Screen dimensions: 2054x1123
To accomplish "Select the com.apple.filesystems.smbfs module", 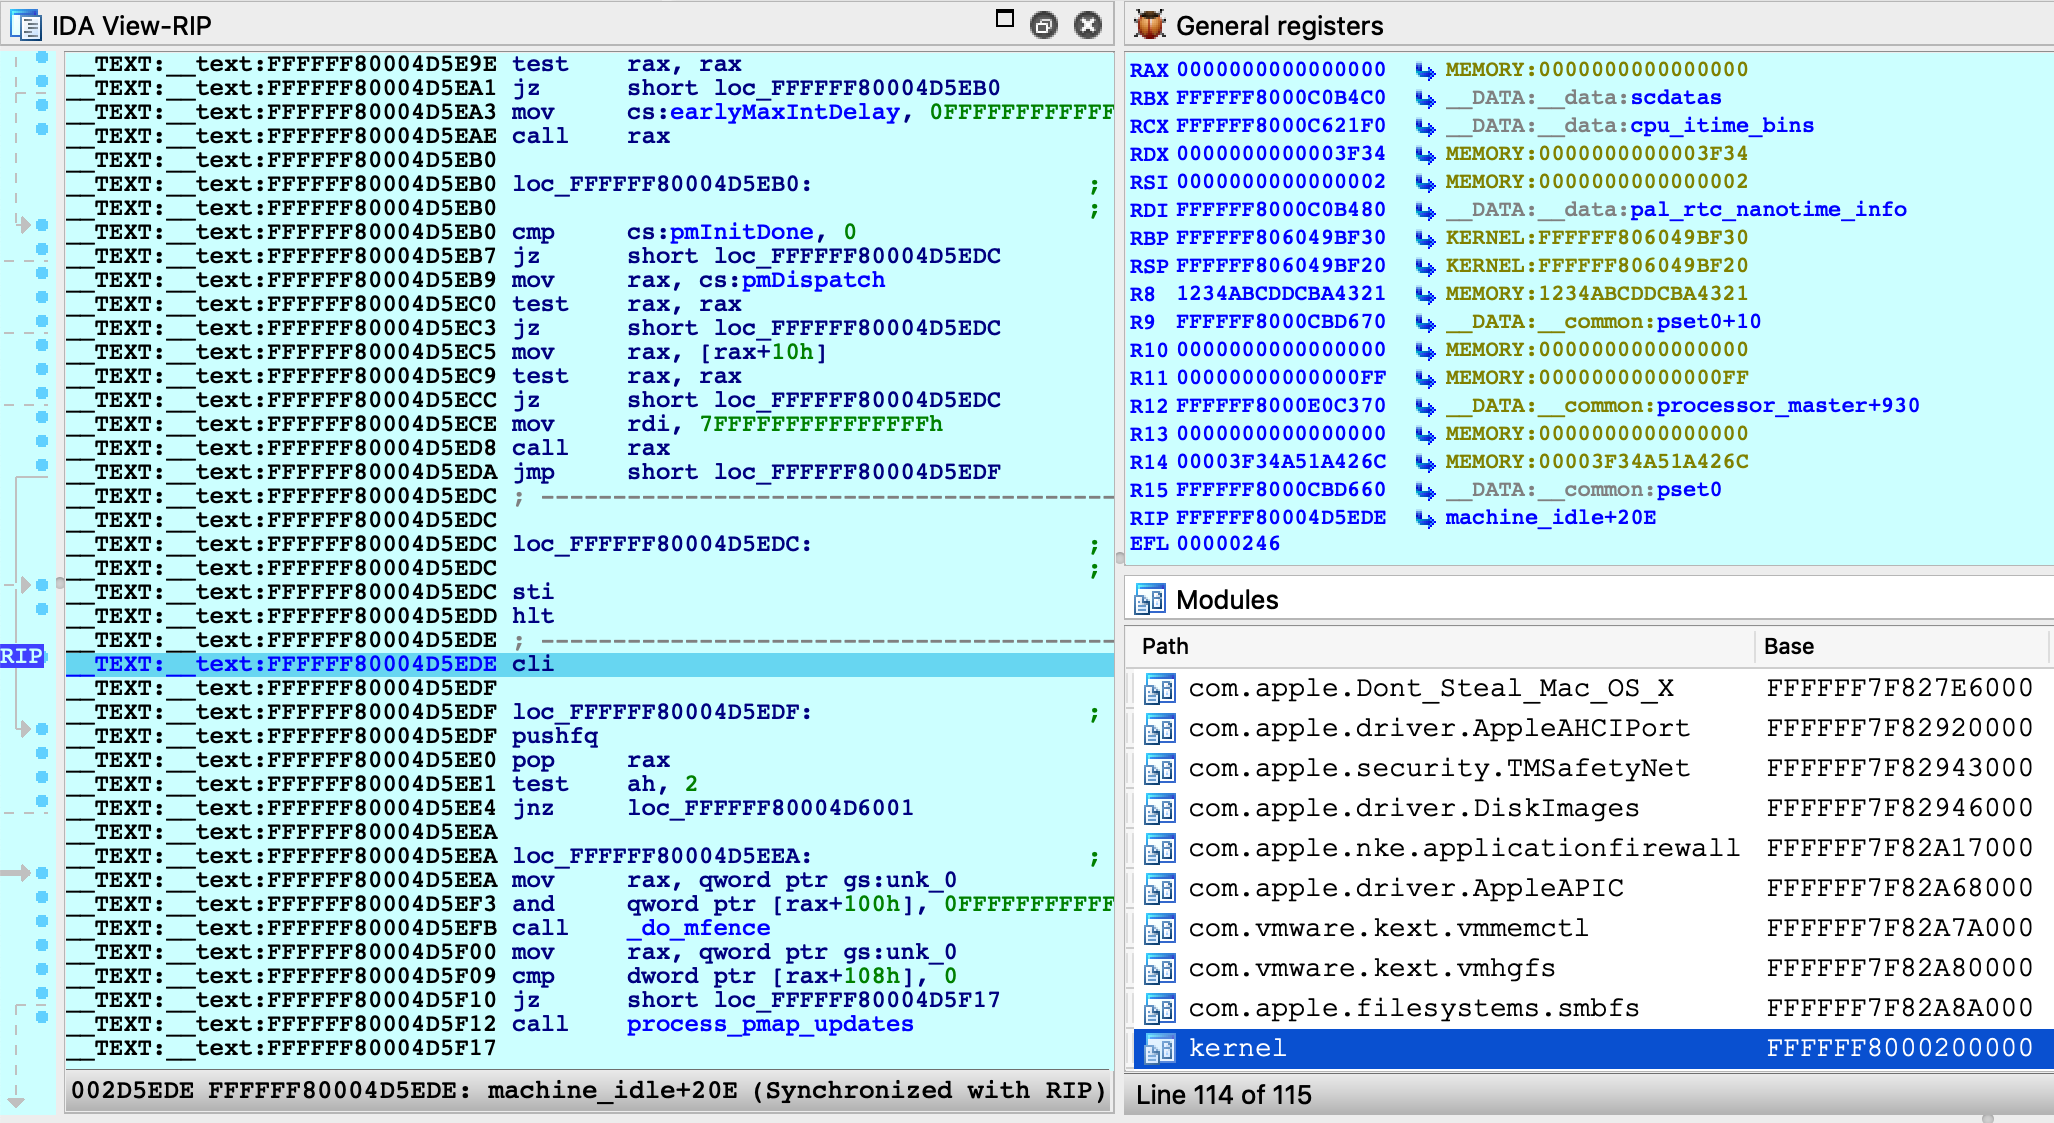I will click(x=1413, y=1008).
